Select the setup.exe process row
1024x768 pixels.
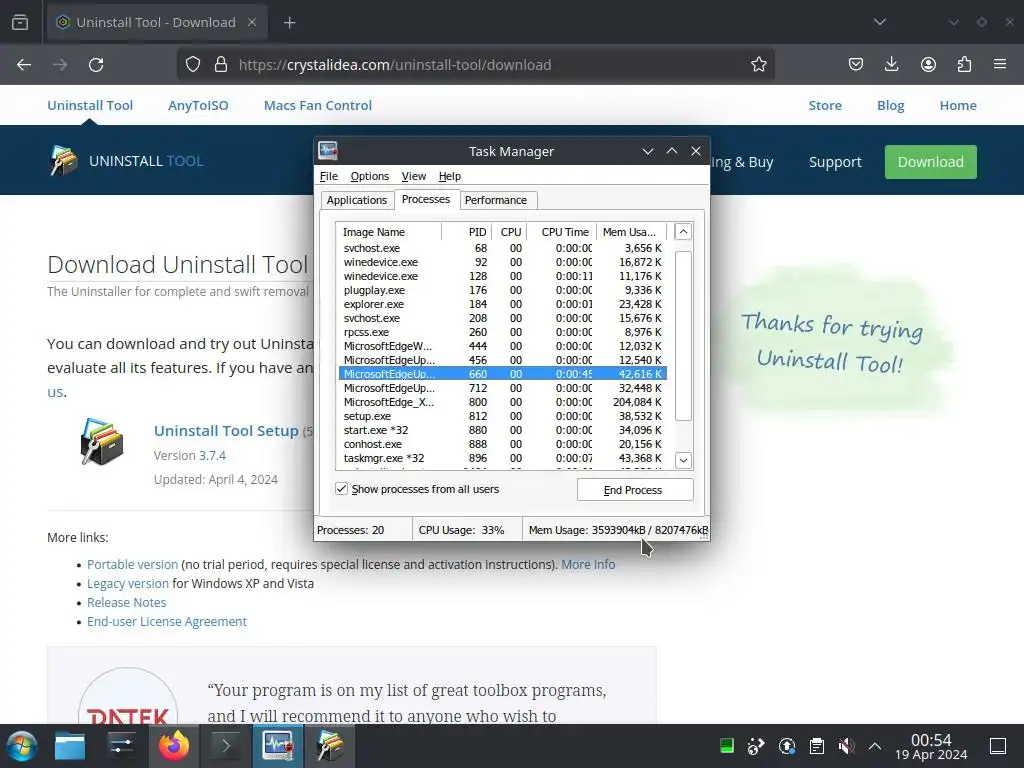tap(502, 416)
